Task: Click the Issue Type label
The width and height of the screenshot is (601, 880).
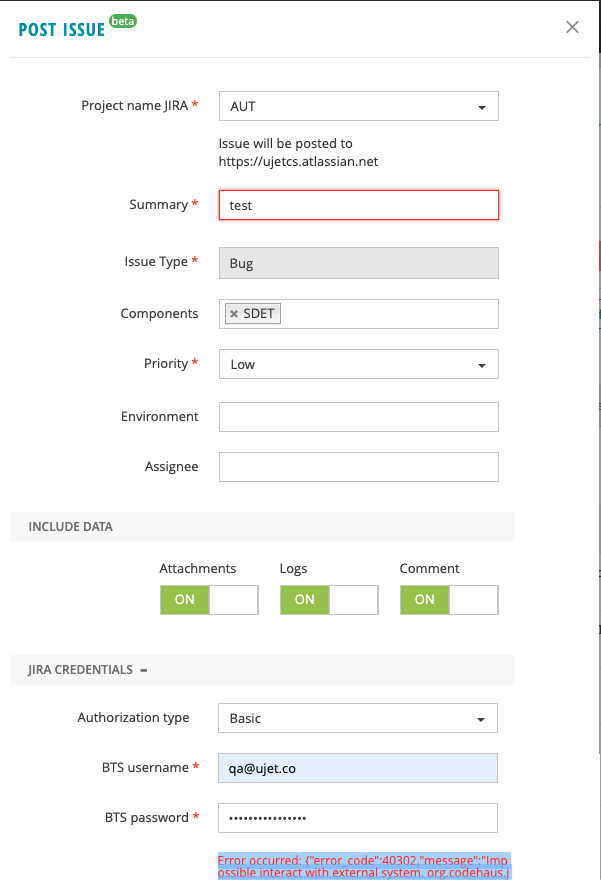Action: (x=156, y=262)
